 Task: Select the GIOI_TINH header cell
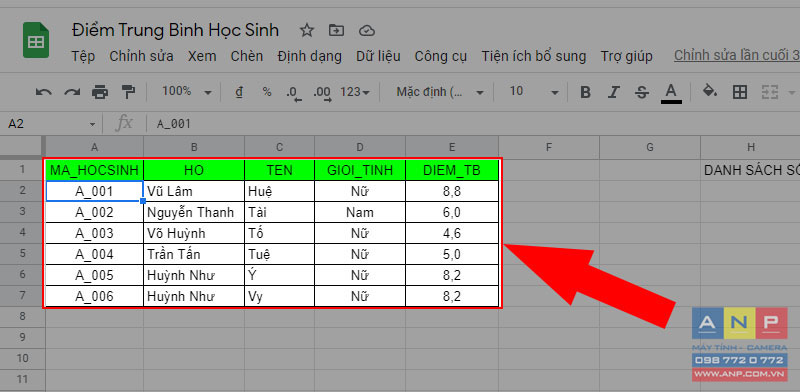360,170
